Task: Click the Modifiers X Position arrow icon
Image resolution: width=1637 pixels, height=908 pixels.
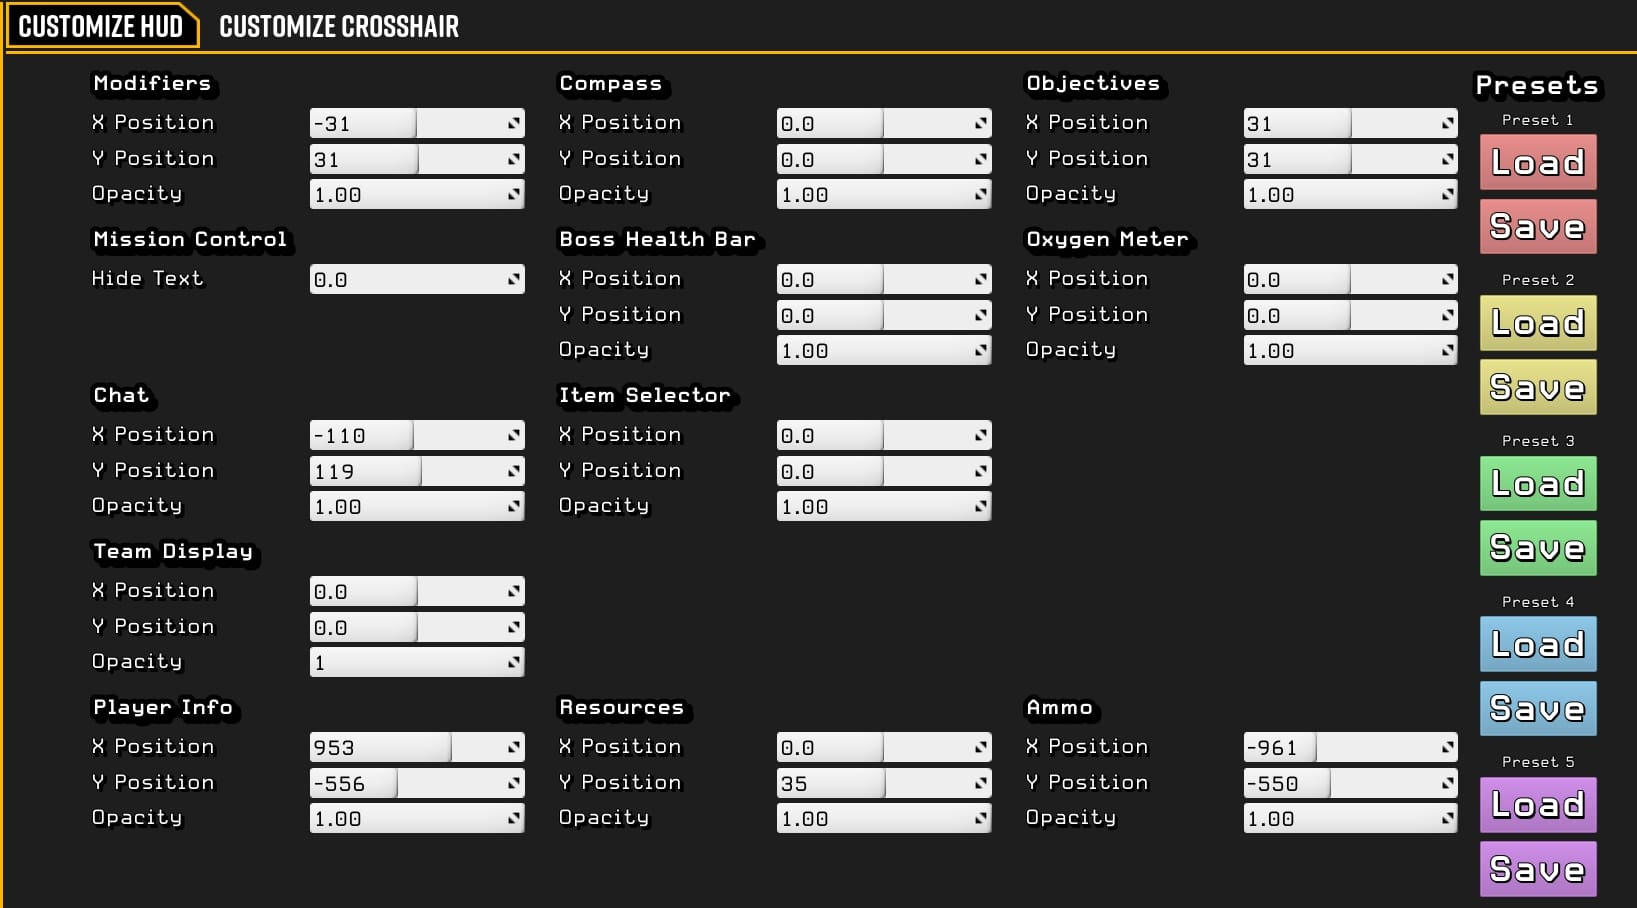Action: [514, 123]
